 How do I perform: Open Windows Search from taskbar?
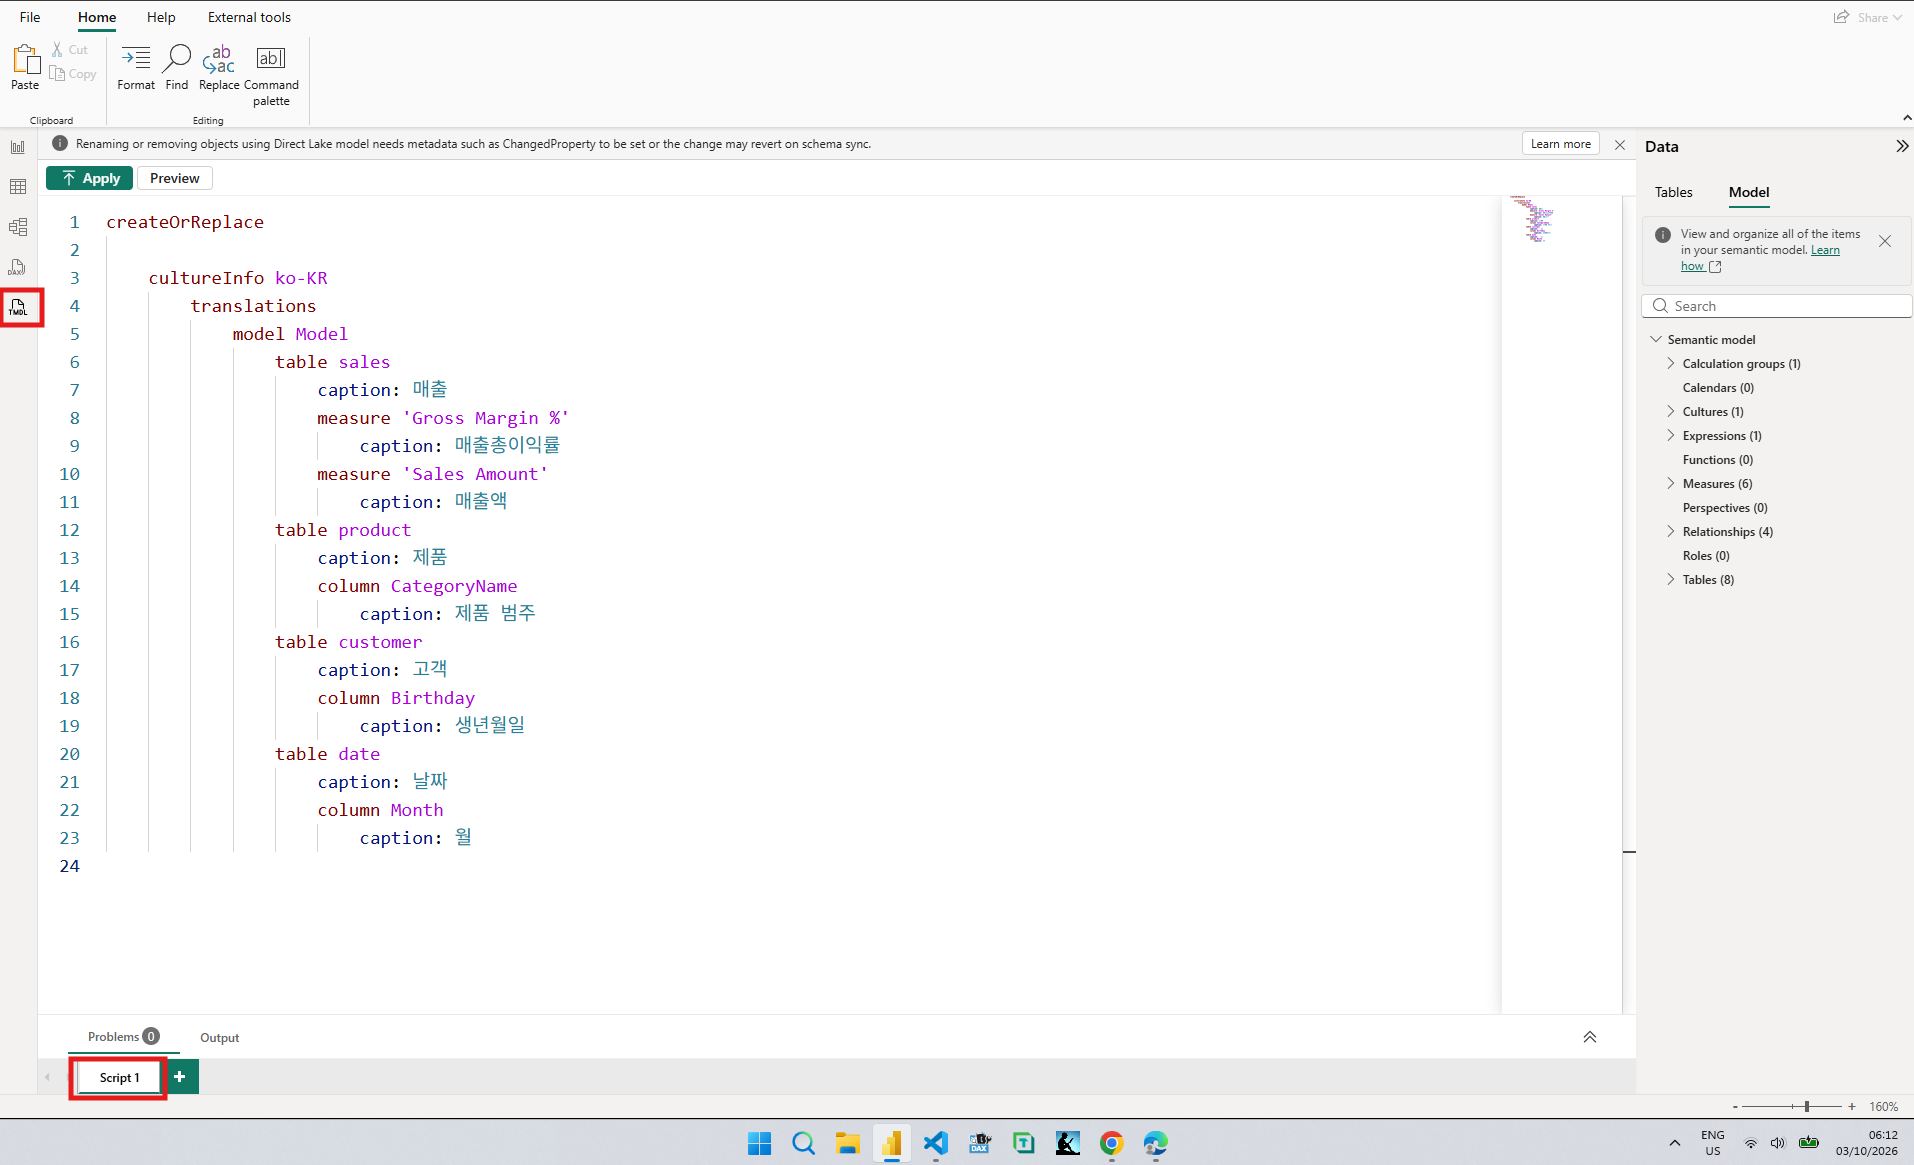(x=803, y=1143)
